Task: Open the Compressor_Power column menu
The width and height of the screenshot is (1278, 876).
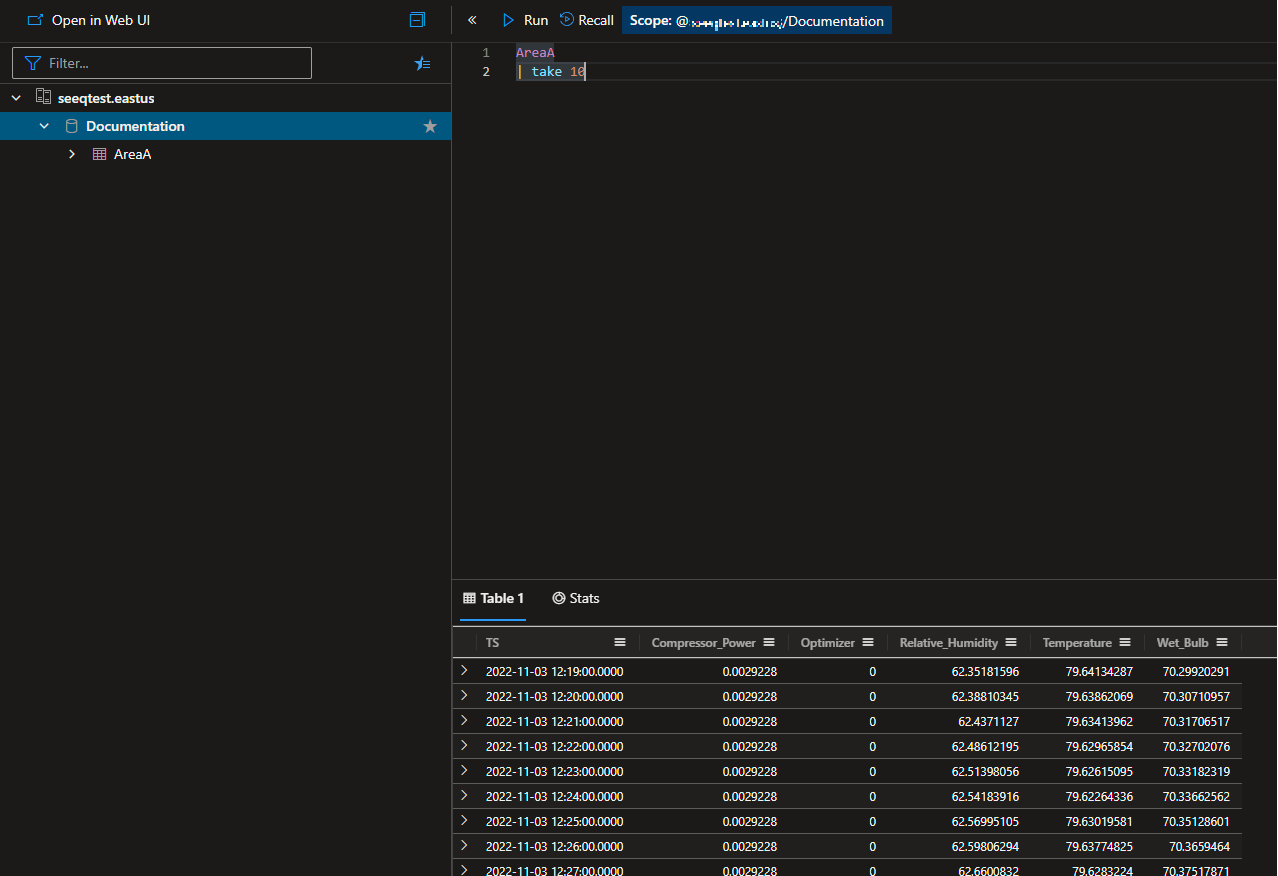Action: (769, 642)
